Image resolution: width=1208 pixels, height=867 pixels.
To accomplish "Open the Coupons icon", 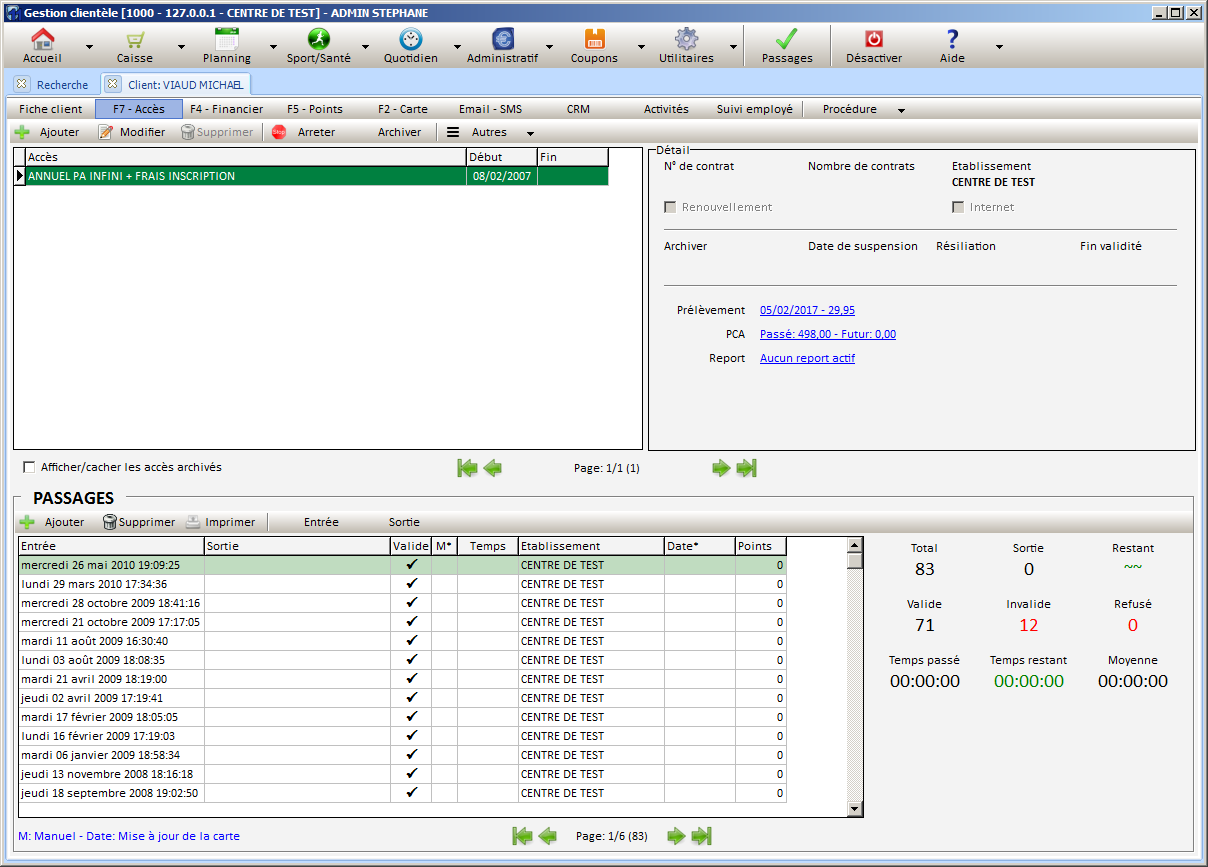I will [x=595, y=39].
